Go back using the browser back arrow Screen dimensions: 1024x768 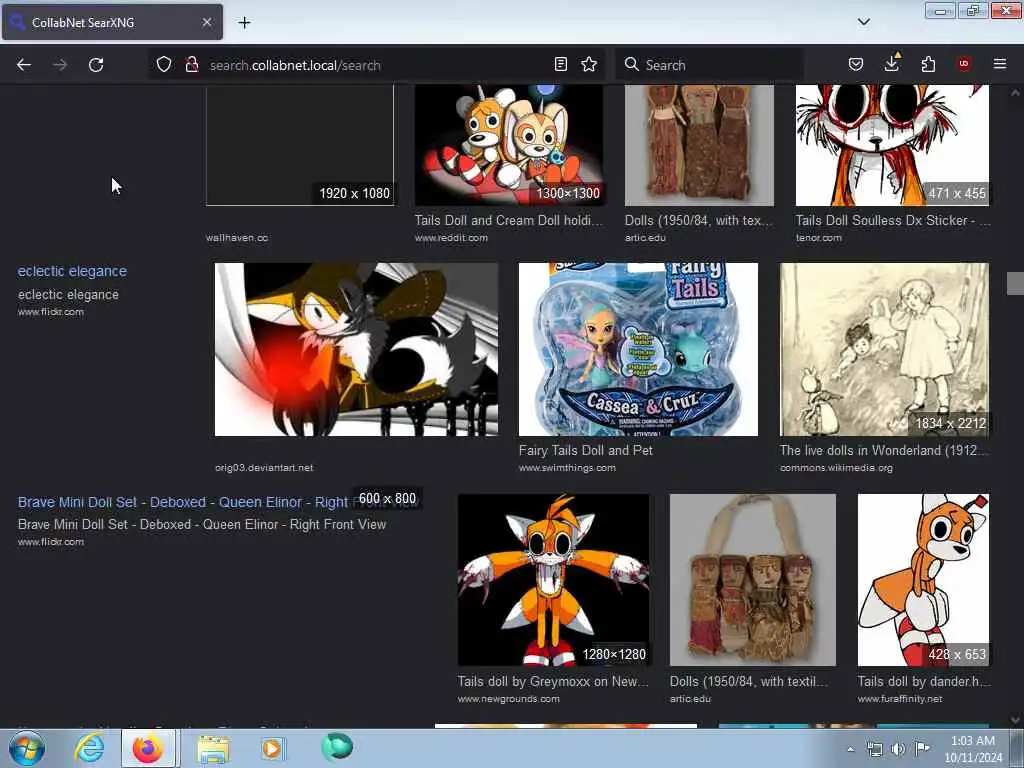[x=24, y=65]
